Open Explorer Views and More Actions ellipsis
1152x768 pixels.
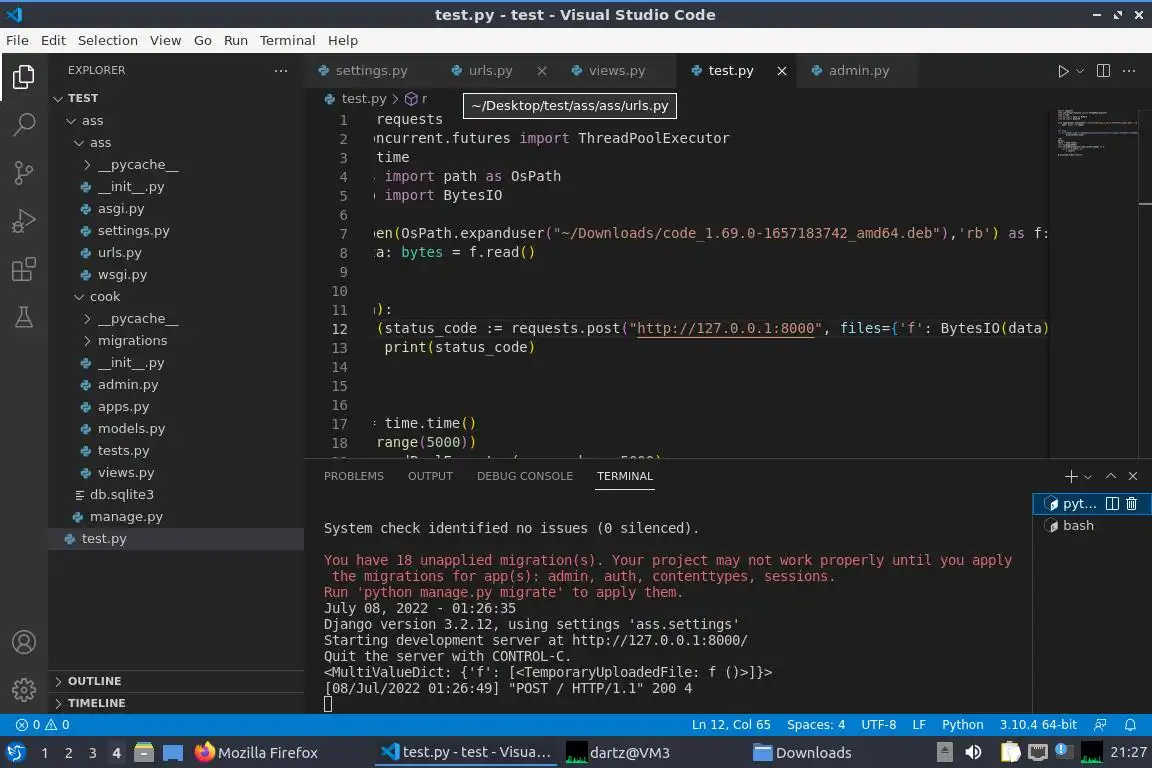[281, 71]
